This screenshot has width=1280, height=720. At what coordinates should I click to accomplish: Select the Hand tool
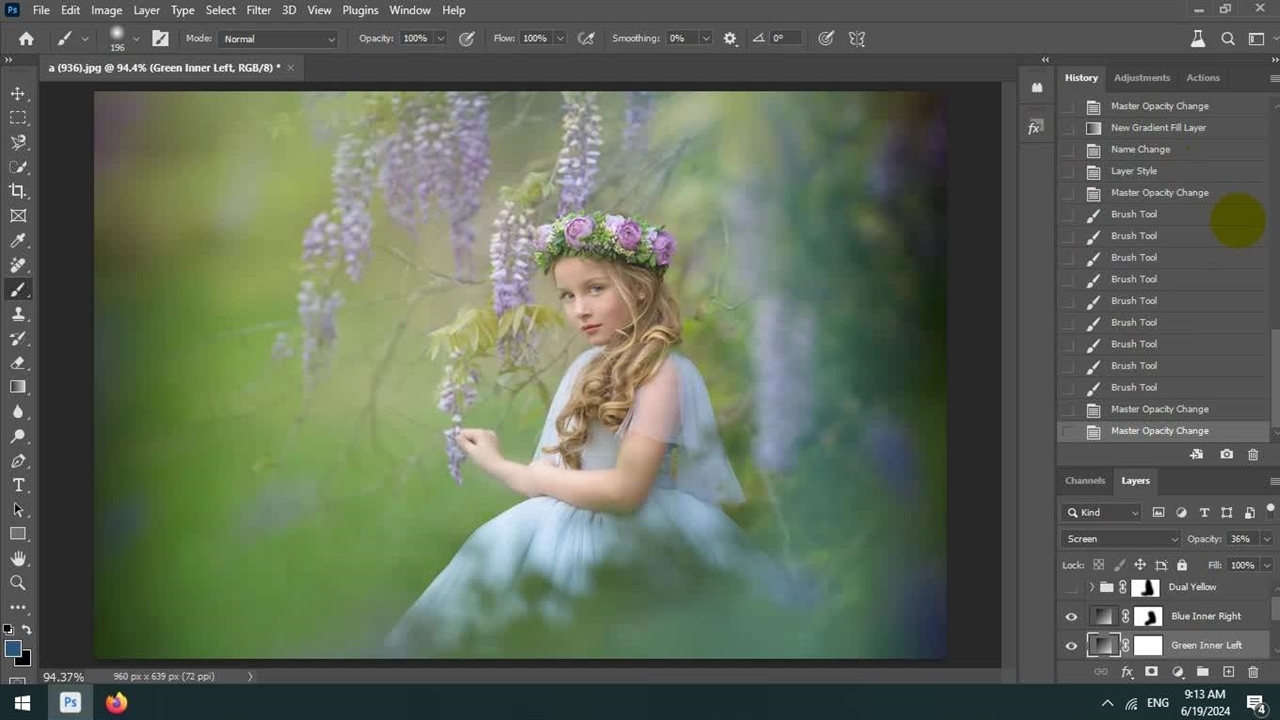[x=18, y=558]
